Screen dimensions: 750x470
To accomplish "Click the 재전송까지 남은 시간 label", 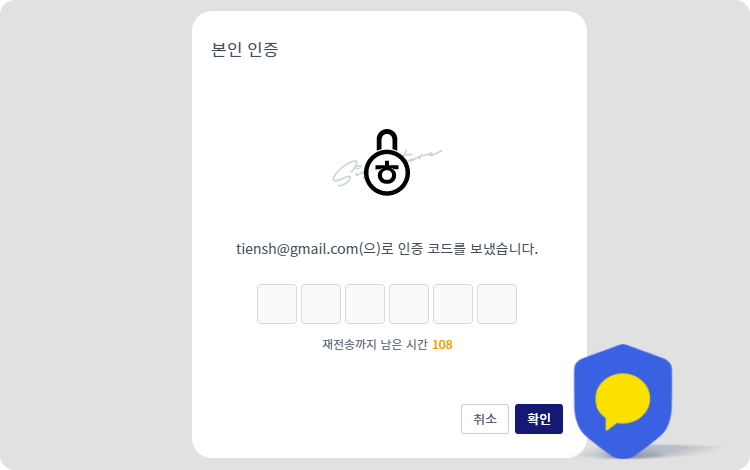I will [x=375, y=345].
